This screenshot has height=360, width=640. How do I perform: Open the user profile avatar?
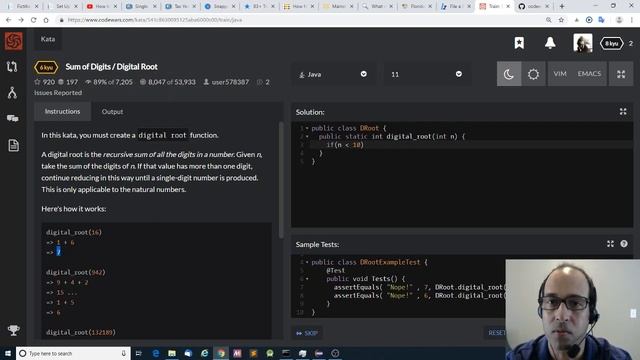(583, 43)
